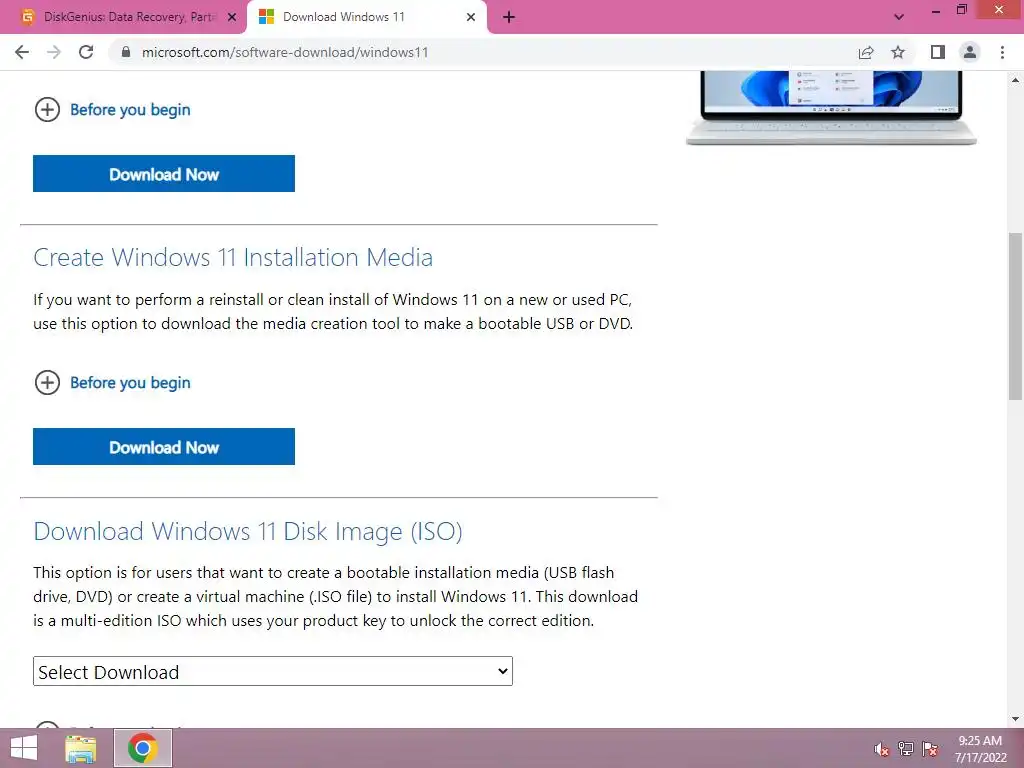The image size is (1024, 768).
Task: Restore down the Chrome window
Action: click(x=961, y=10)
